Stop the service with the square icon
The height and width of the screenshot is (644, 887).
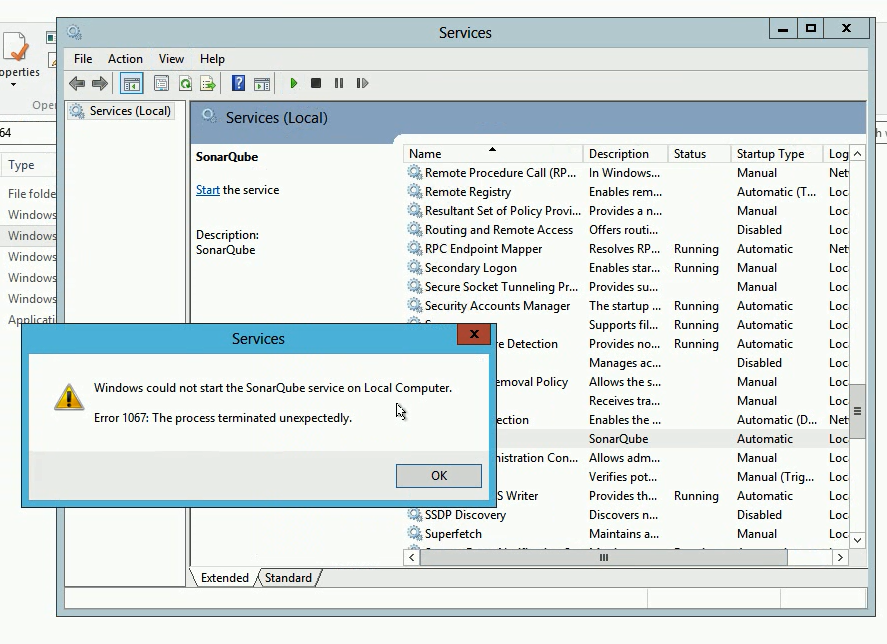316,84
